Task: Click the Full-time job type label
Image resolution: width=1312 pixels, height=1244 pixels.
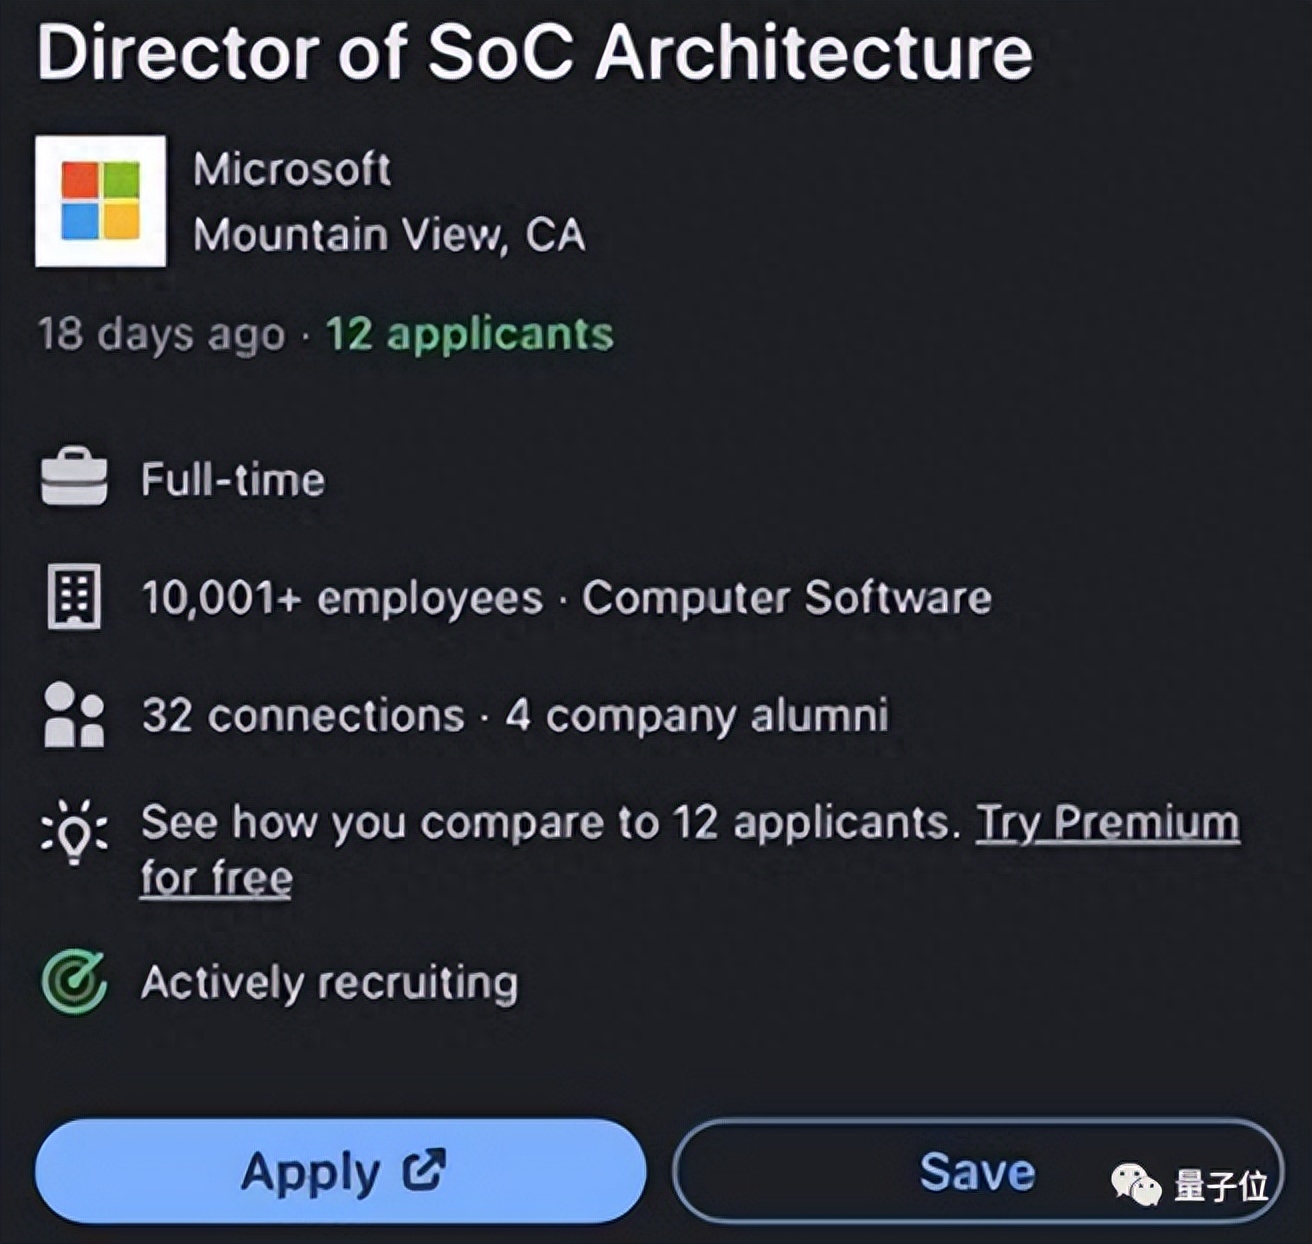Action: [x=233, y=480]
